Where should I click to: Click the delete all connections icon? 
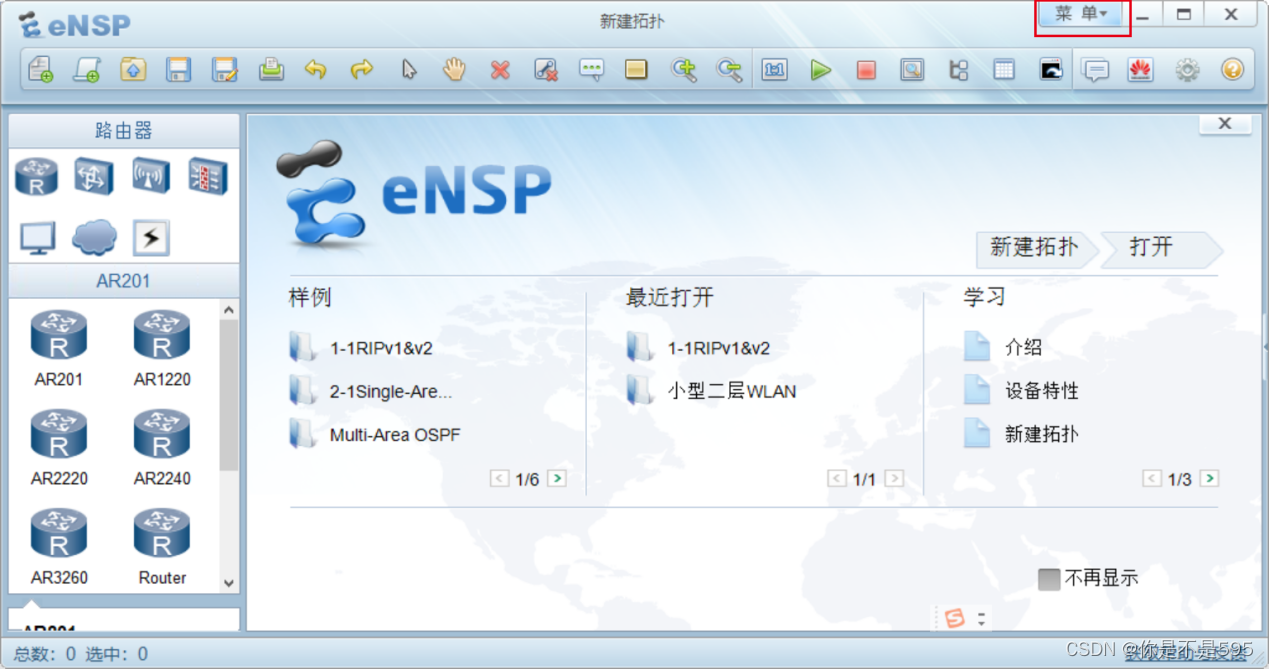click(x=546, y=70)
